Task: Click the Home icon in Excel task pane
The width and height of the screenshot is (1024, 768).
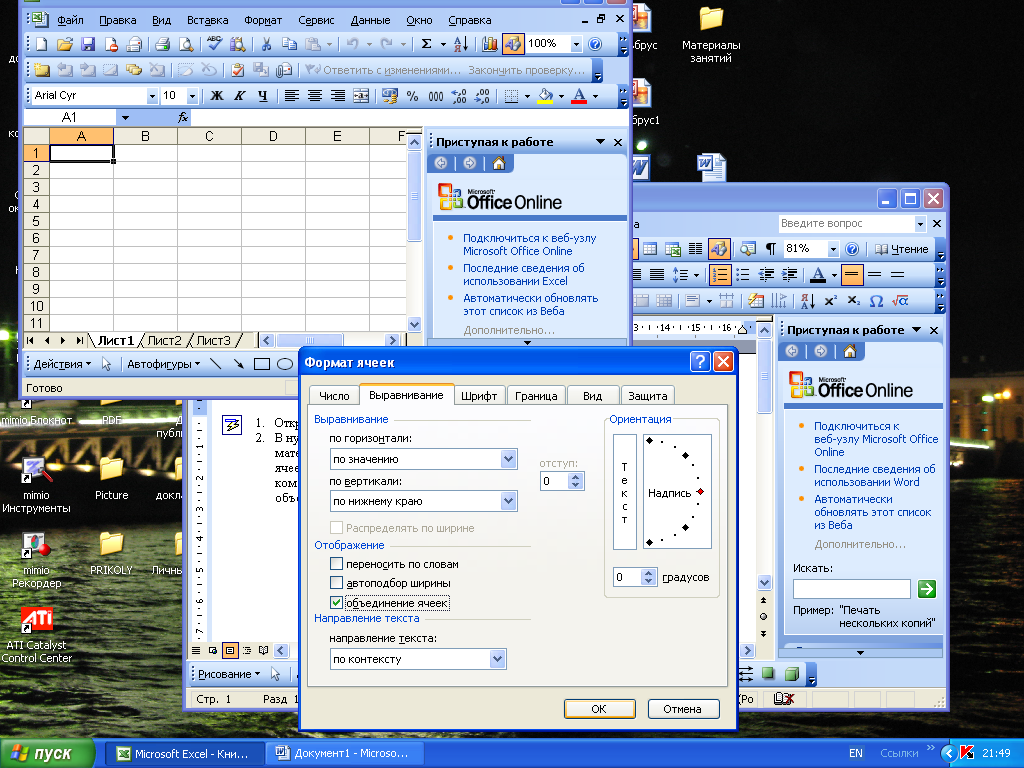Action: point(499,163)
